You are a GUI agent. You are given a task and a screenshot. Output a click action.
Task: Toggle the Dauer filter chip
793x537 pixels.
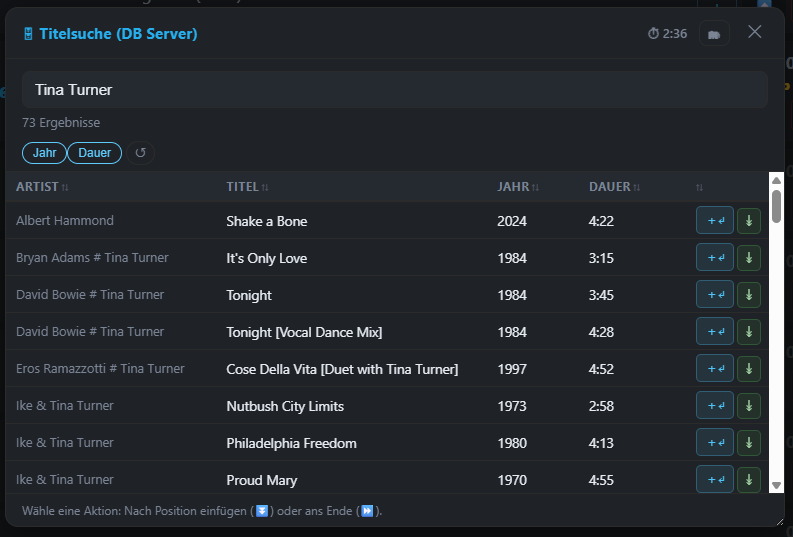94,153
